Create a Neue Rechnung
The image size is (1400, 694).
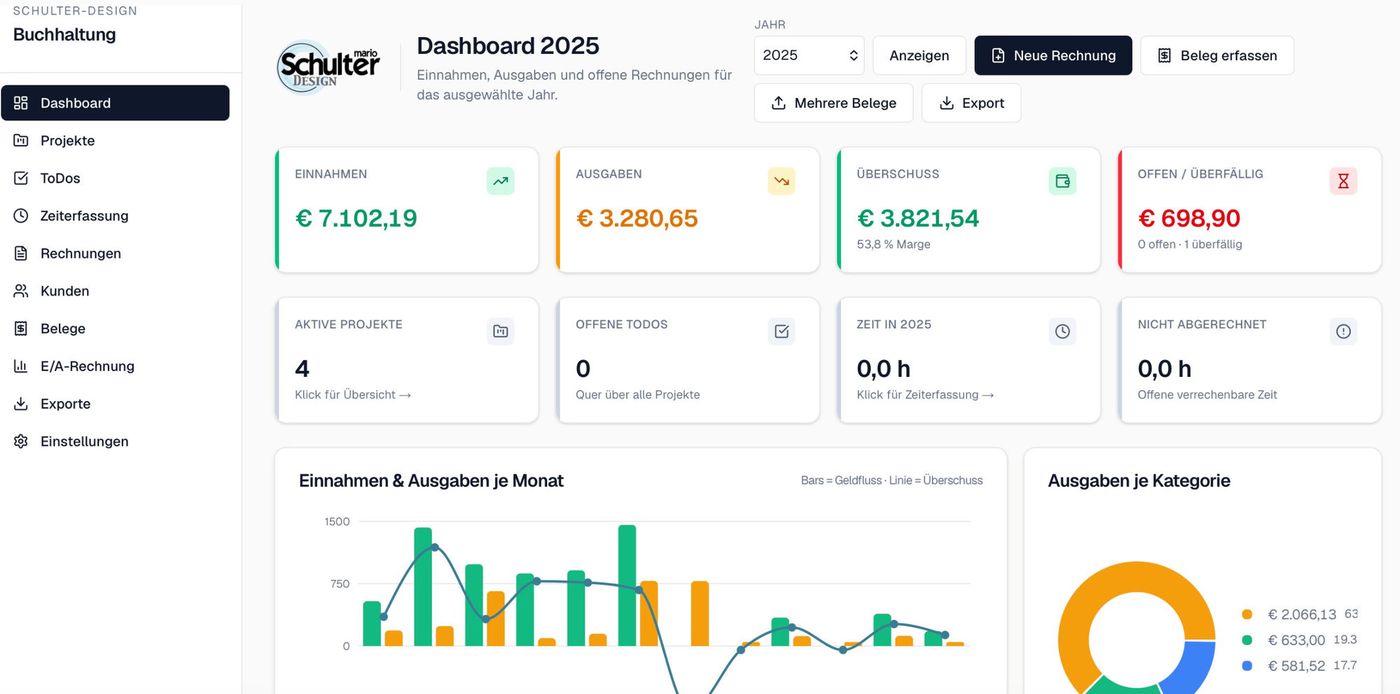(1053, 56)
